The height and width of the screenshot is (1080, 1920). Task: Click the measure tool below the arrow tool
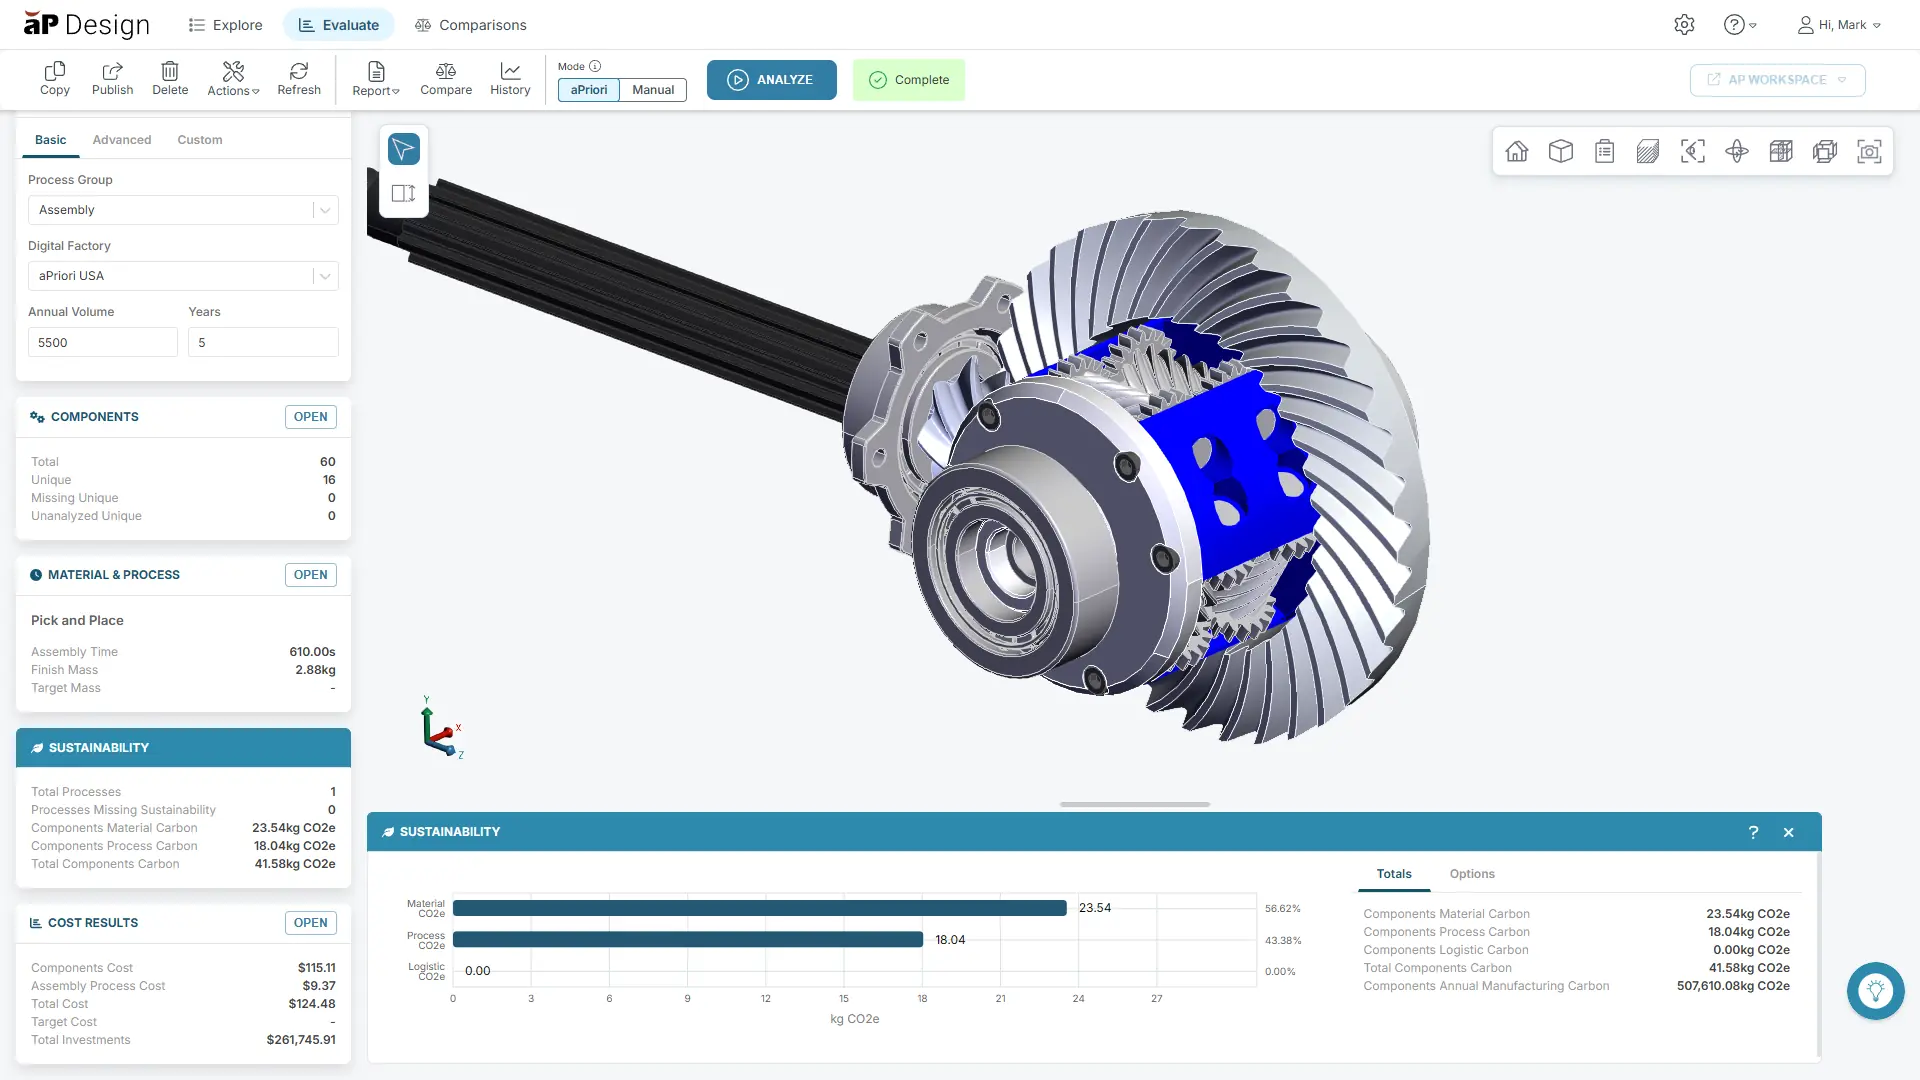(x=403, y=193)
